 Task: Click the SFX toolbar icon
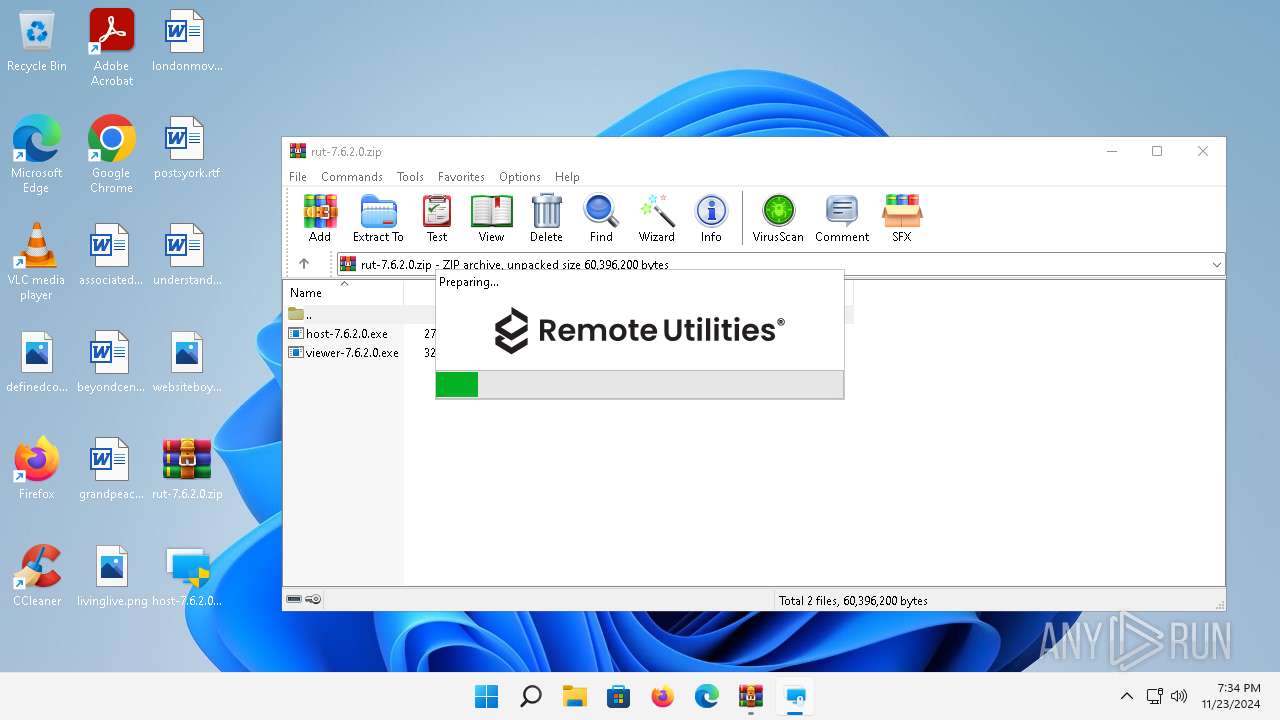(902, 218)
